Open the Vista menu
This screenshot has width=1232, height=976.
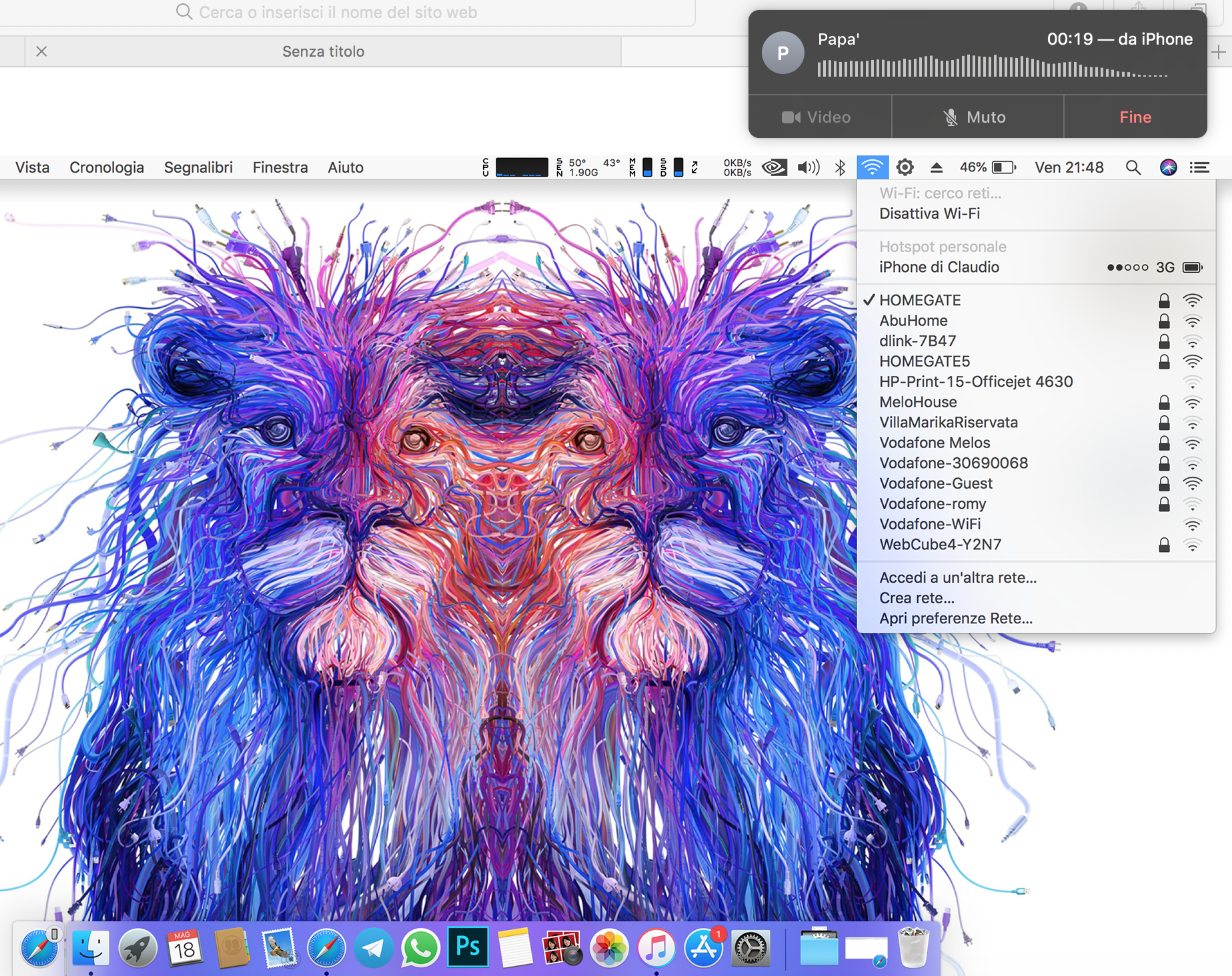[x=32, y=167]
